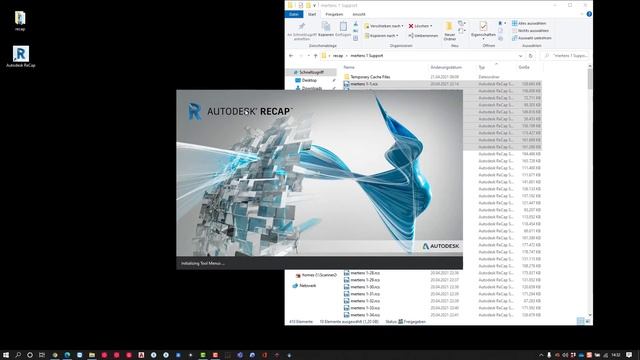Screen dimensions: 640x360
Task: Open the recent locations dropdown arrow
Action: tap(309, 56)
